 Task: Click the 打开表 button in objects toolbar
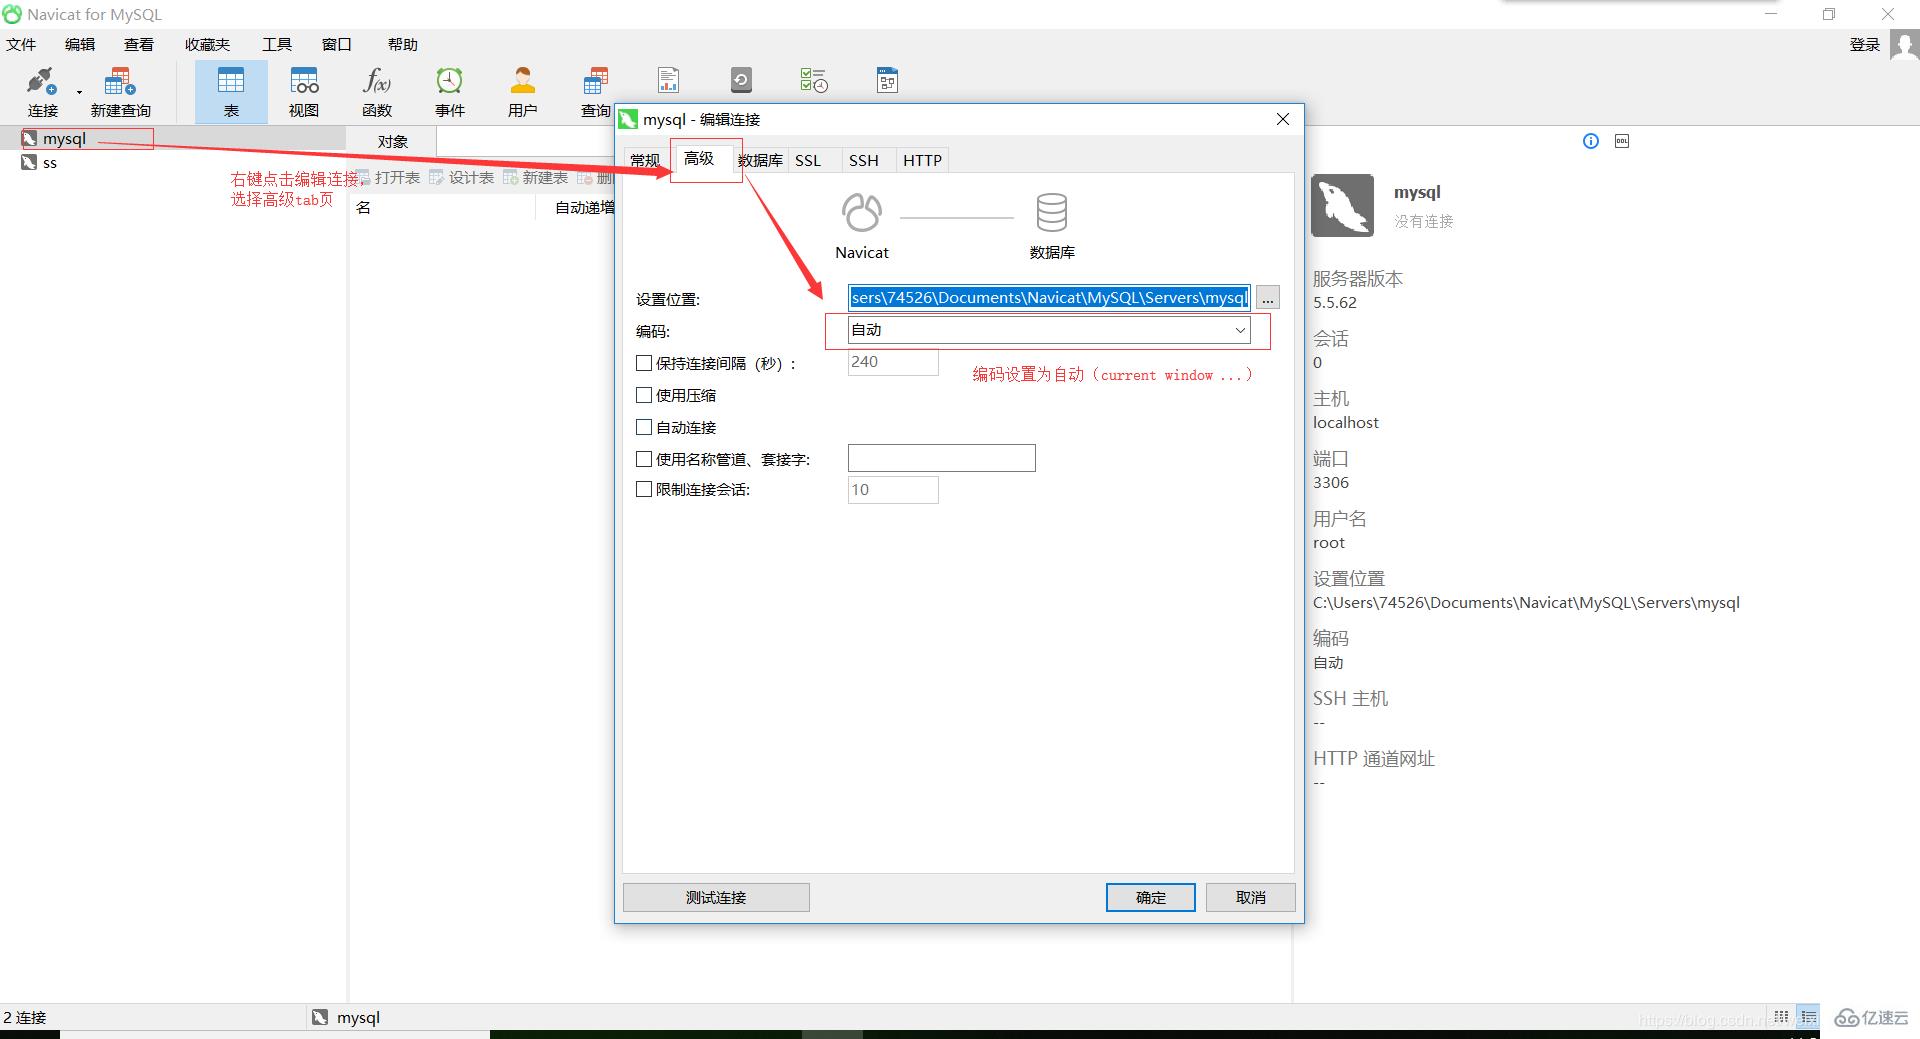coord(388,177)
